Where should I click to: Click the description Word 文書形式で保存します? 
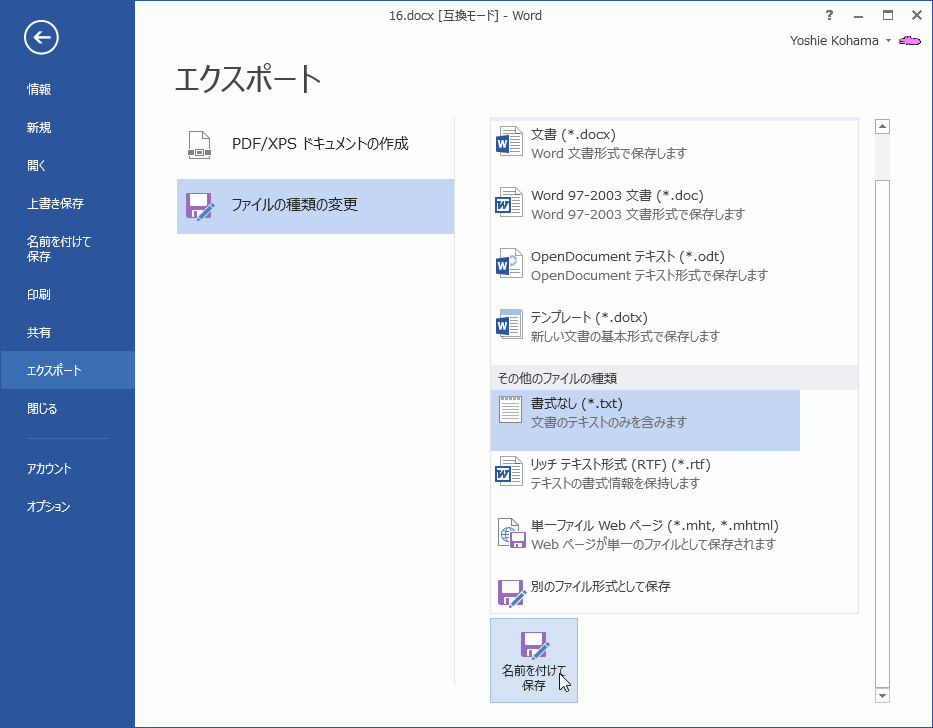click(x=609, y=154)
